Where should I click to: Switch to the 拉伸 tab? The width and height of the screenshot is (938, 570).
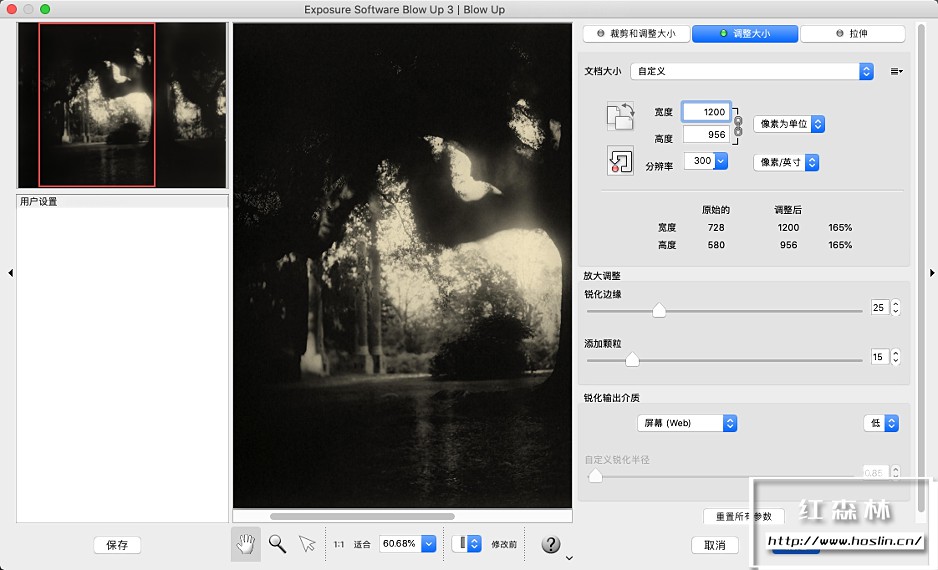[852, 34]
